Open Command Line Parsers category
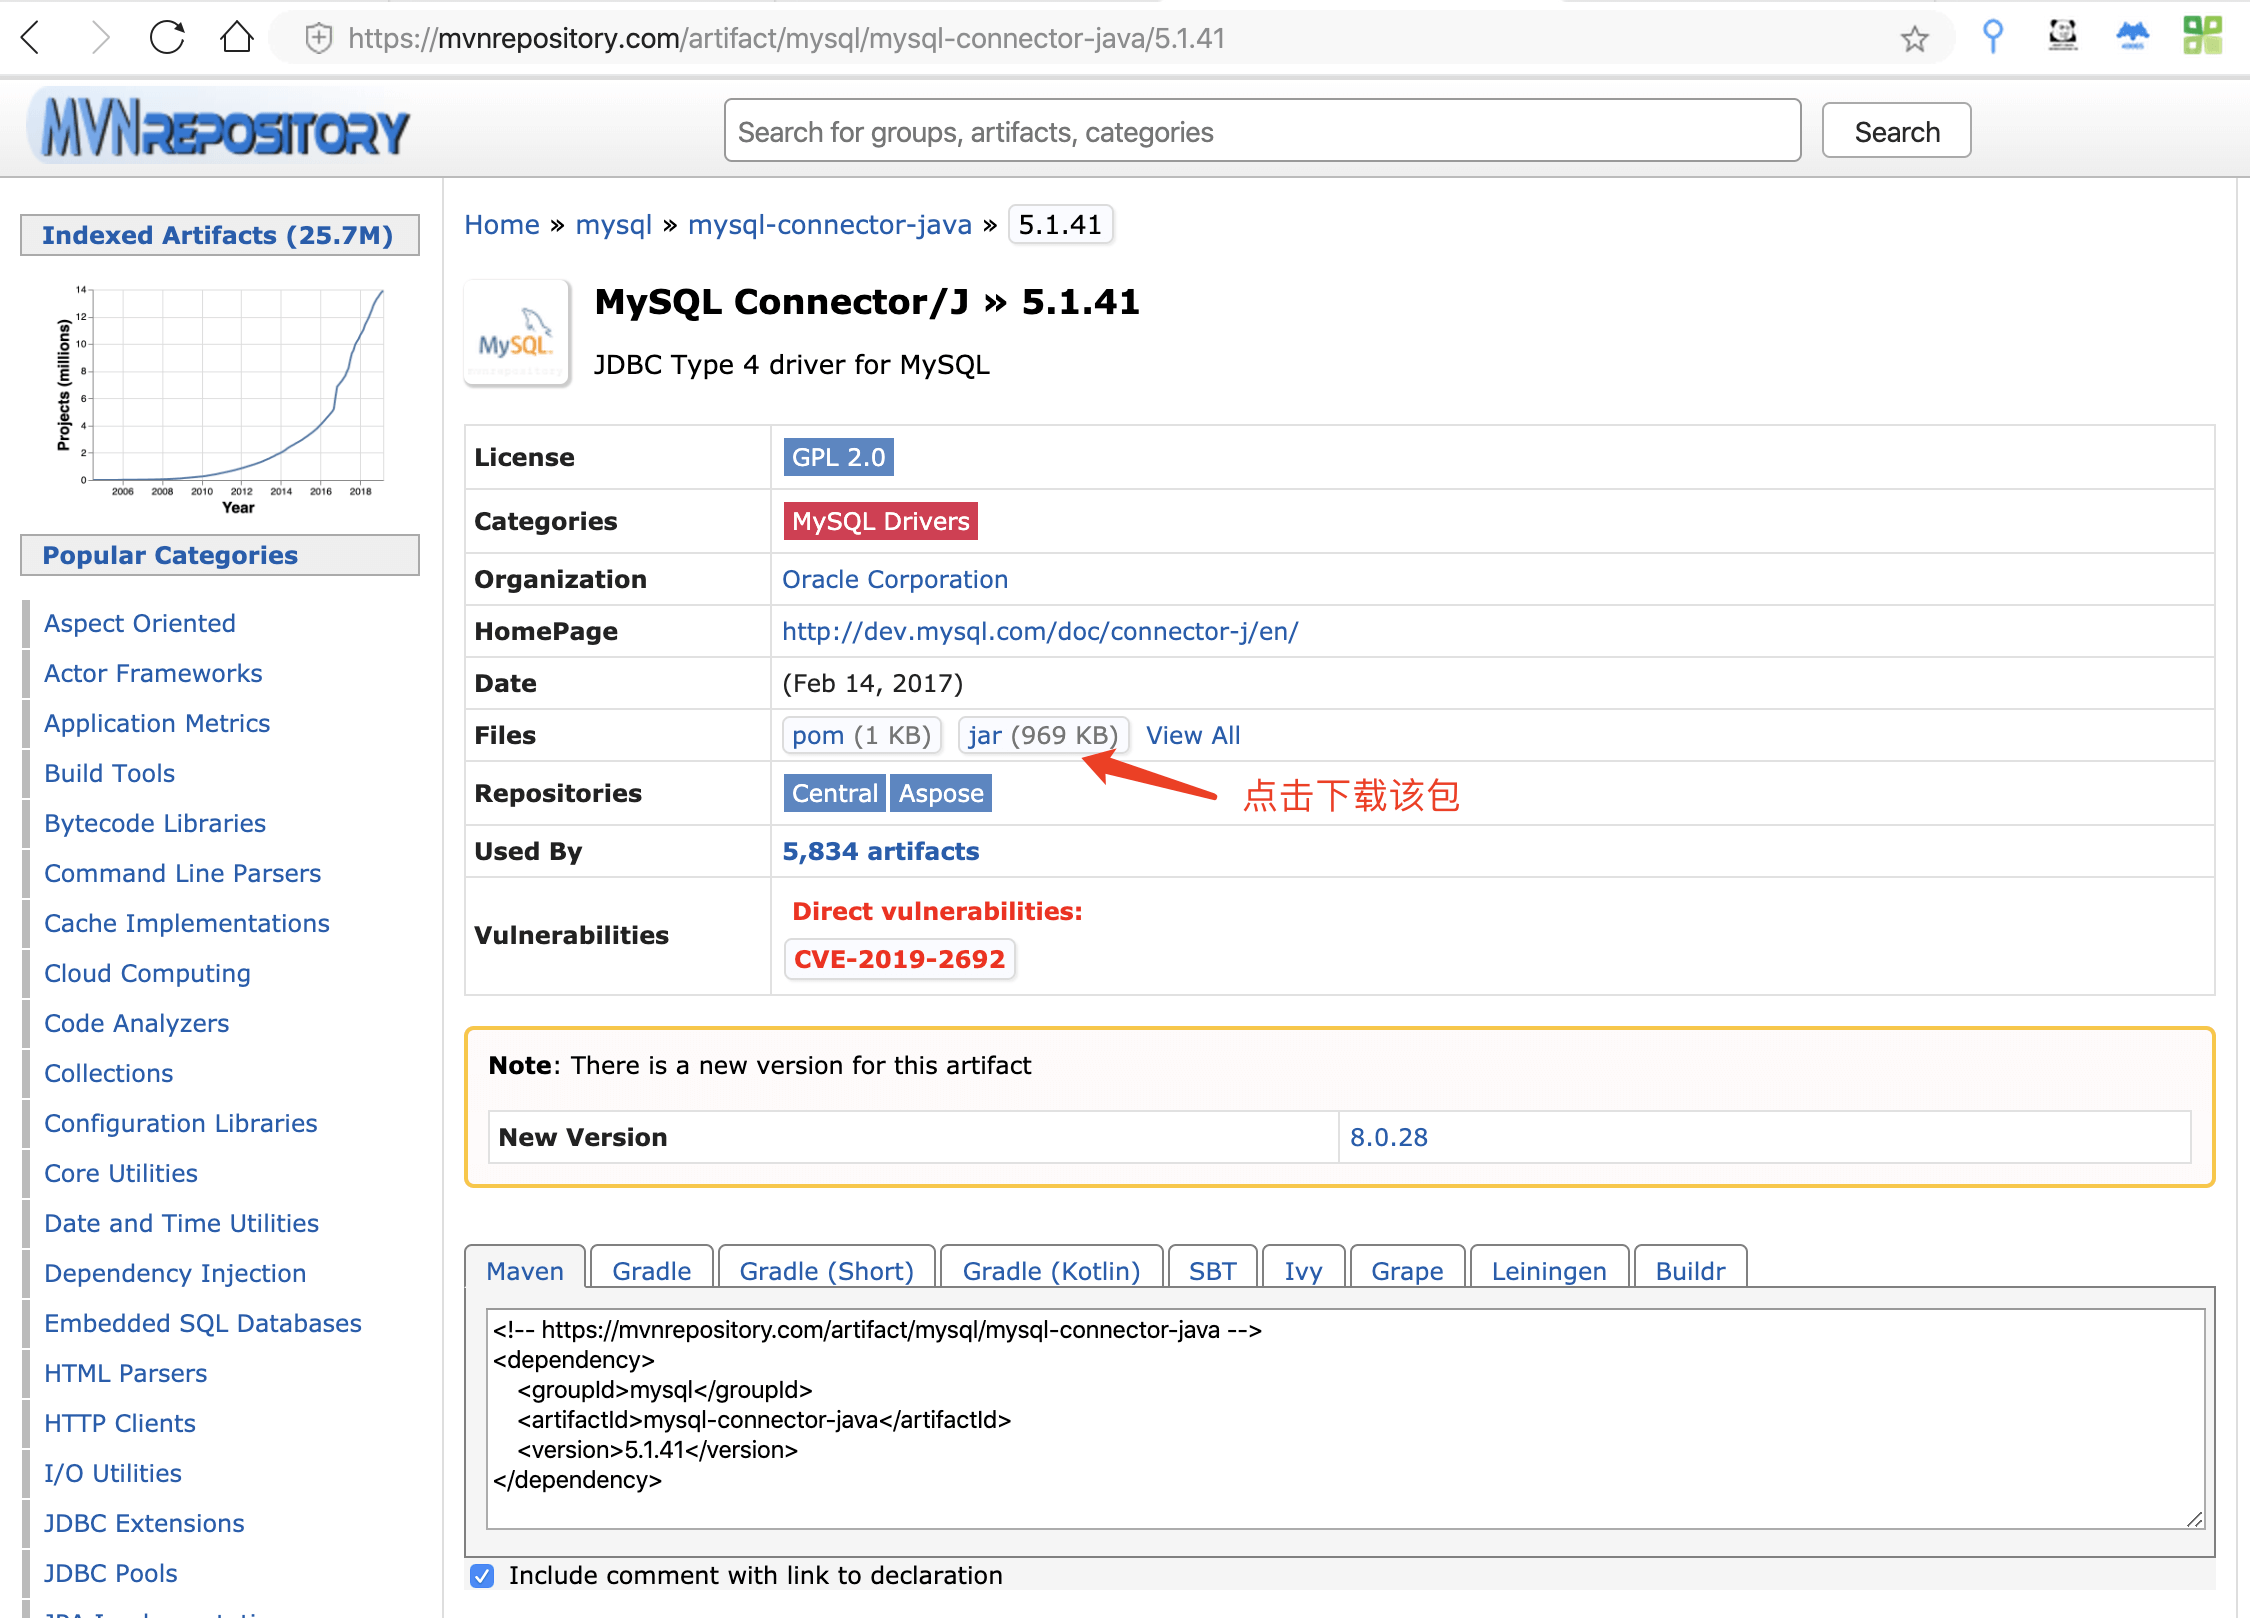 pos(182,873)
